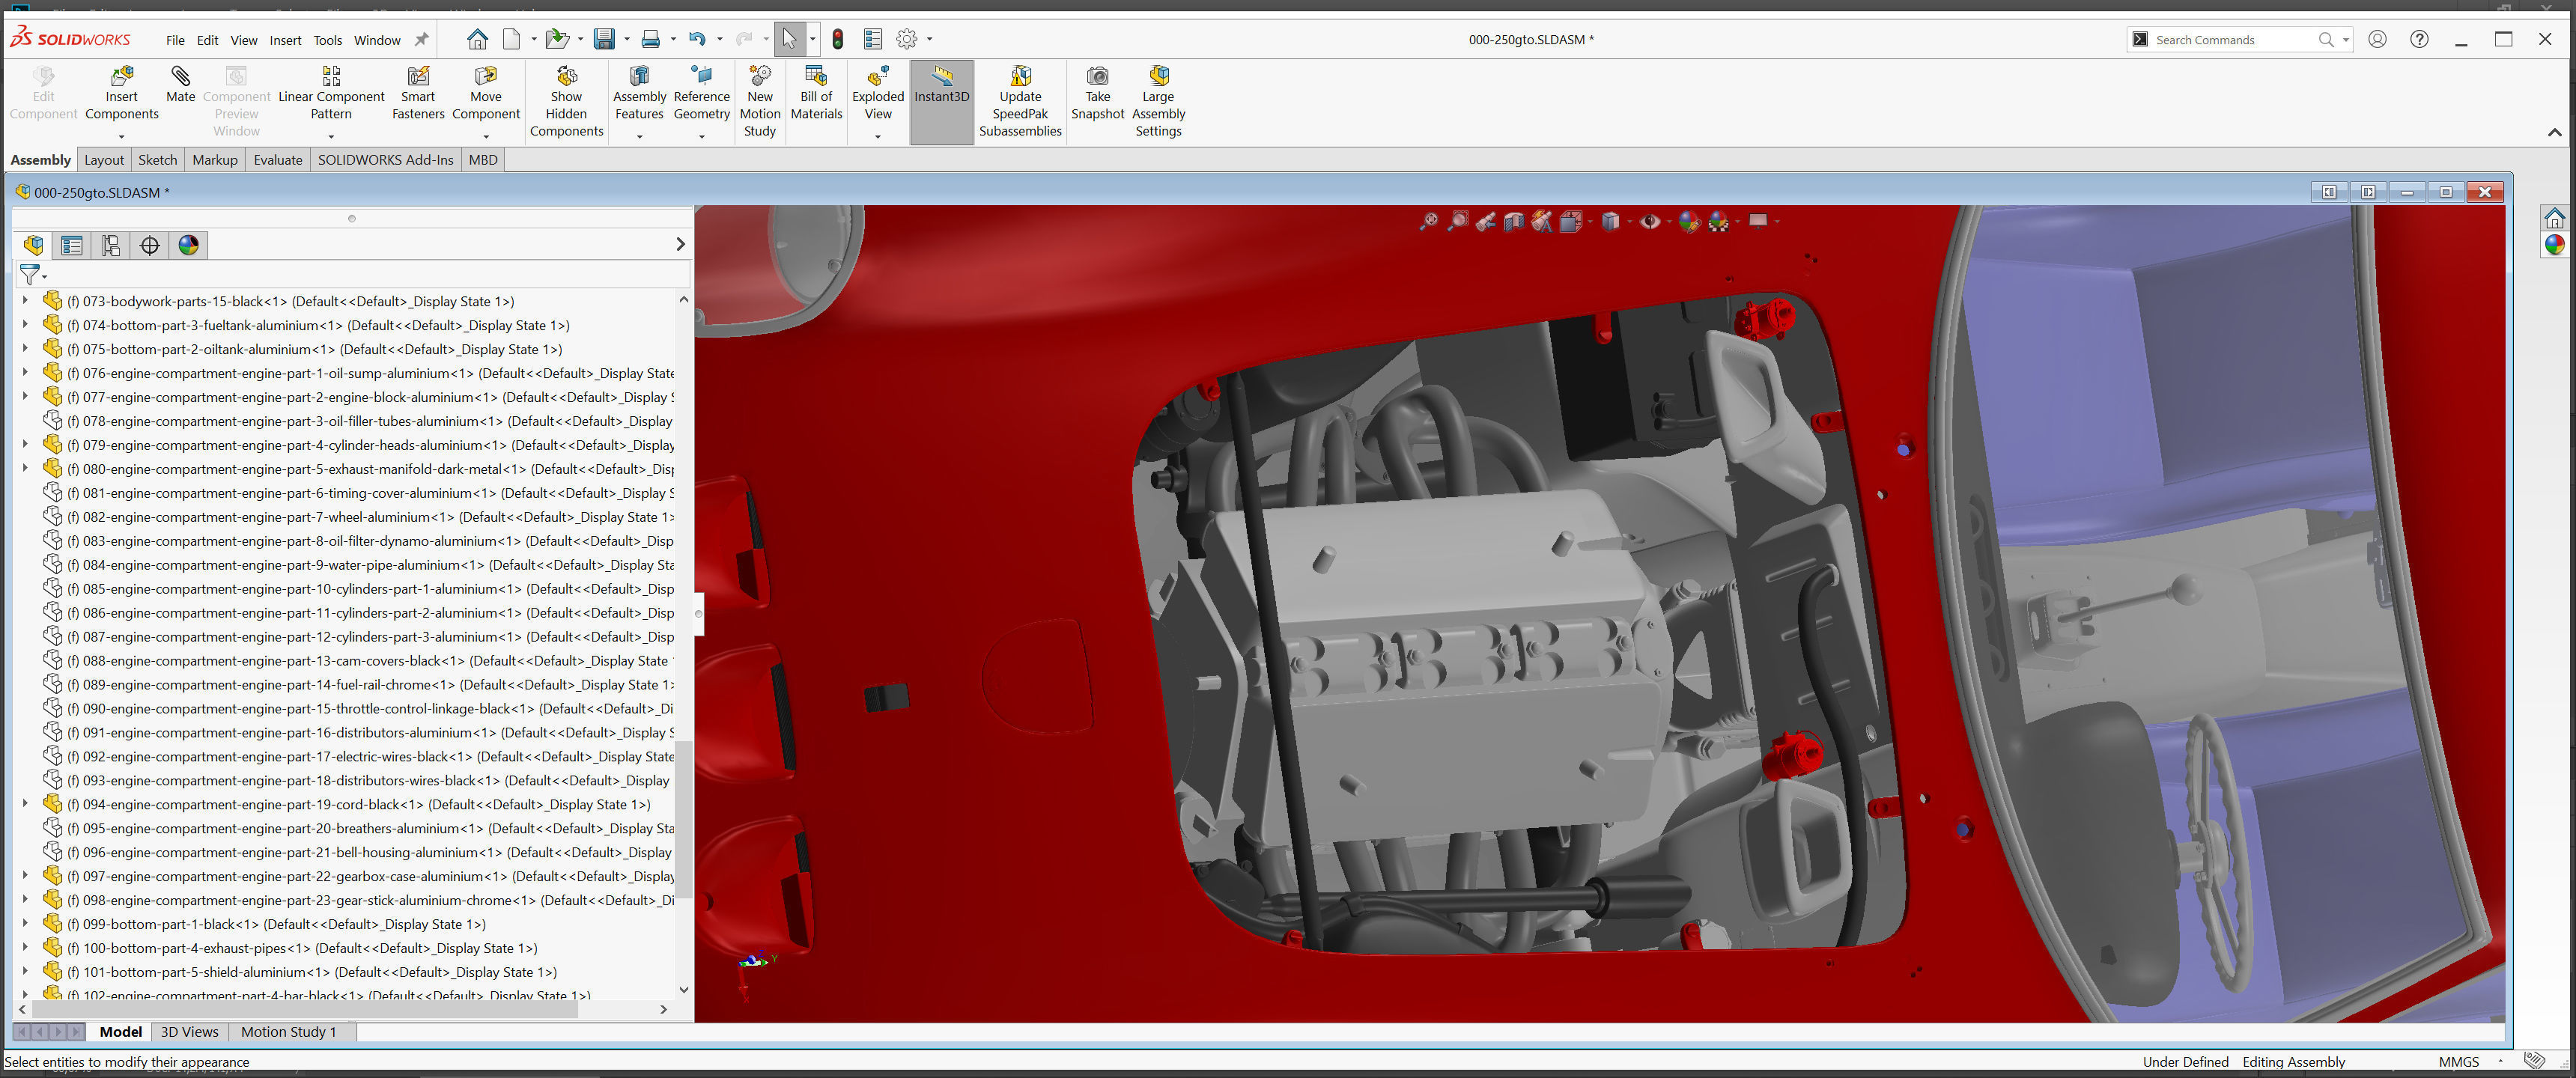The width and height of the screenshot is (2576, 1078).
Task: Click Update SpeedPak Subassemblies button
Action: [1020, 77]
